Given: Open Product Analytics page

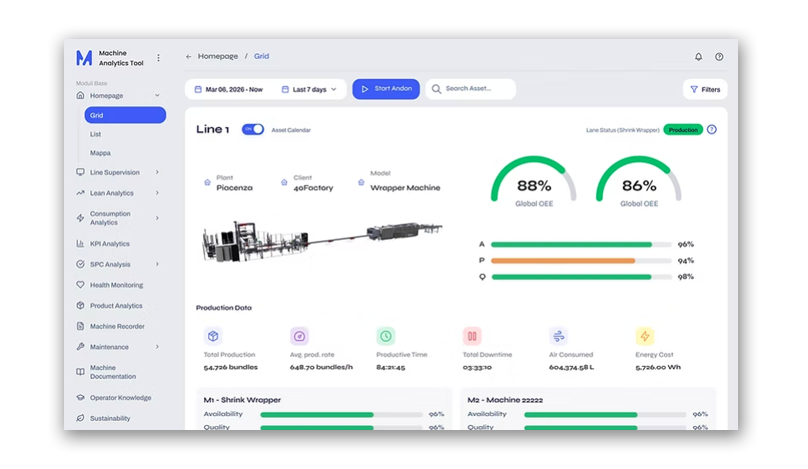Looking at the screenshot, I should (x=116, y=306).
